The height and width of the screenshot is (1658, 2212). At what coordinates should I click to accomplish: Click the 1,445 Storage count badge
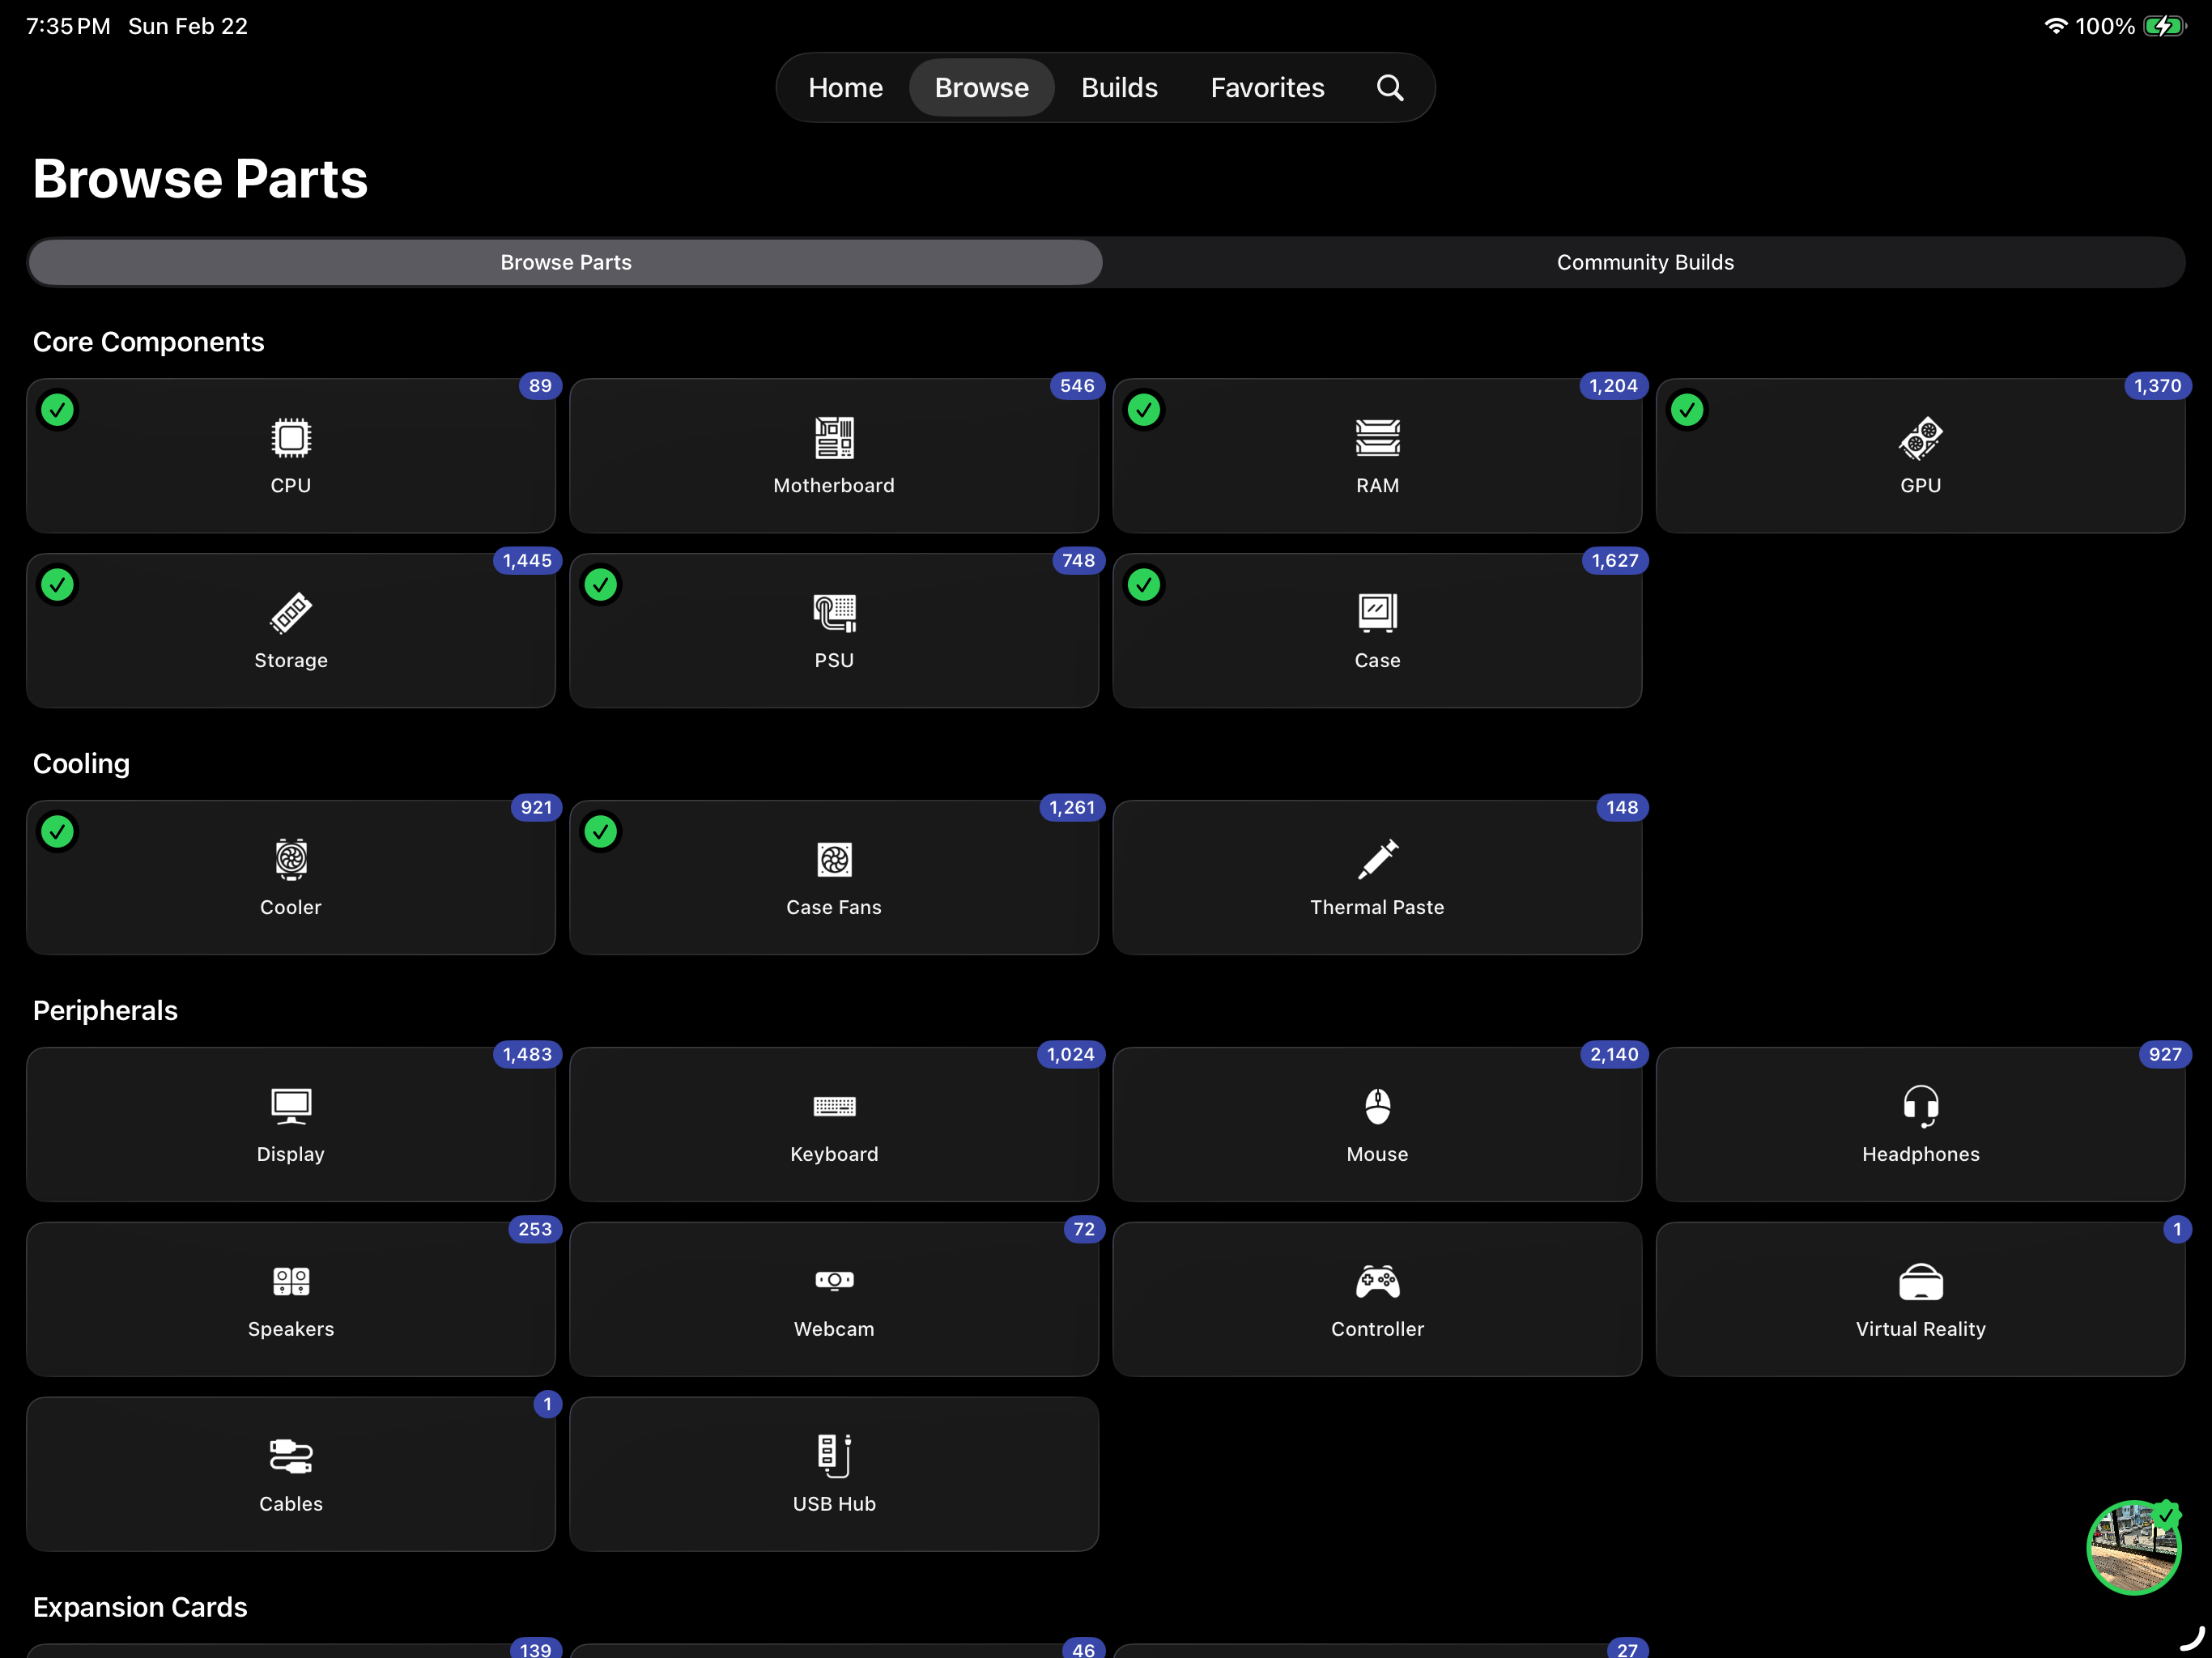pos(527,561)
